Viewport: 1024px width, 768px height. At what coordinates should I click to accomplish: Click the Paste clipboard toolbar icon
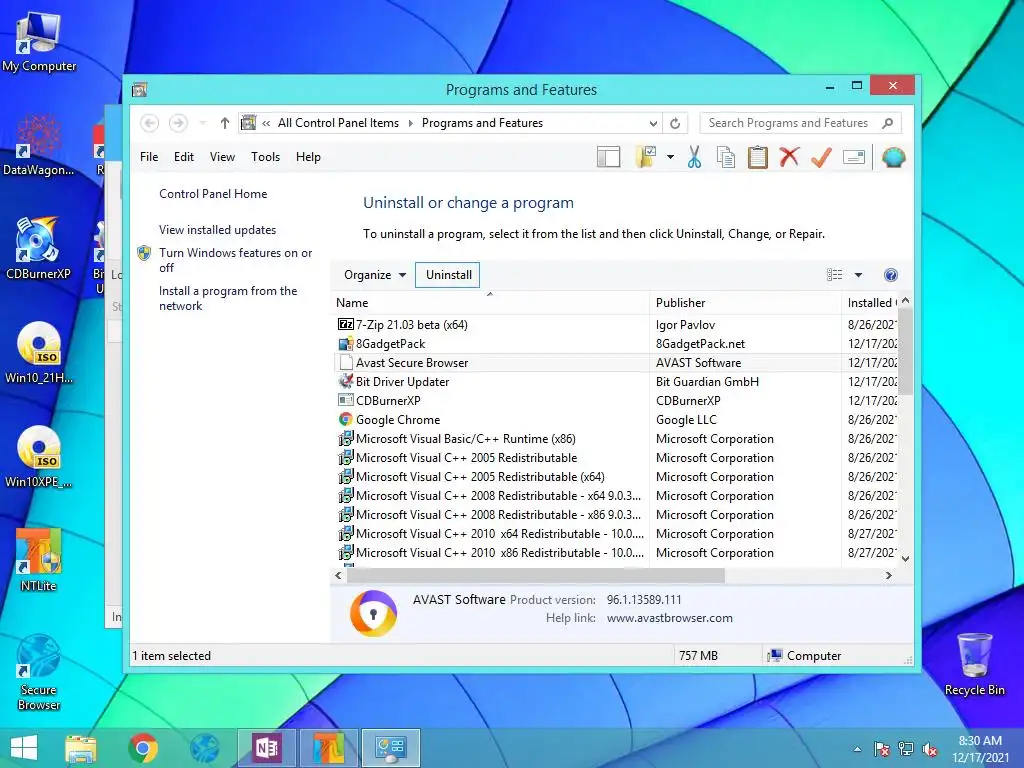[x=757, y=157]
